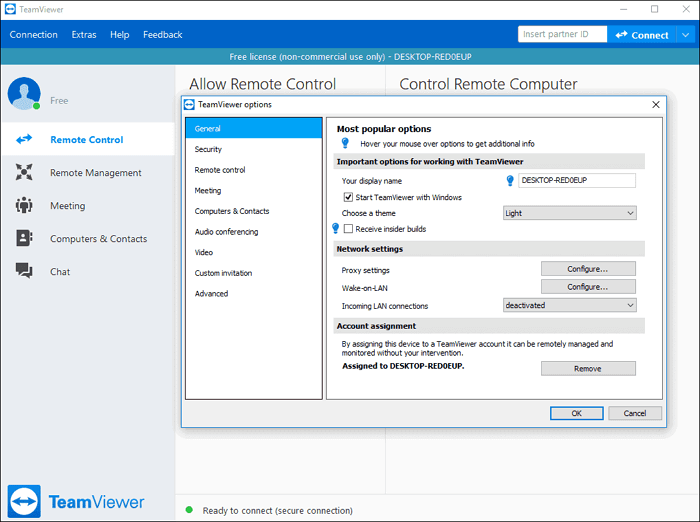Click the lightbulb hint beside display name
This screenshot has height=522, width=700.
click(x=509, y=181)
